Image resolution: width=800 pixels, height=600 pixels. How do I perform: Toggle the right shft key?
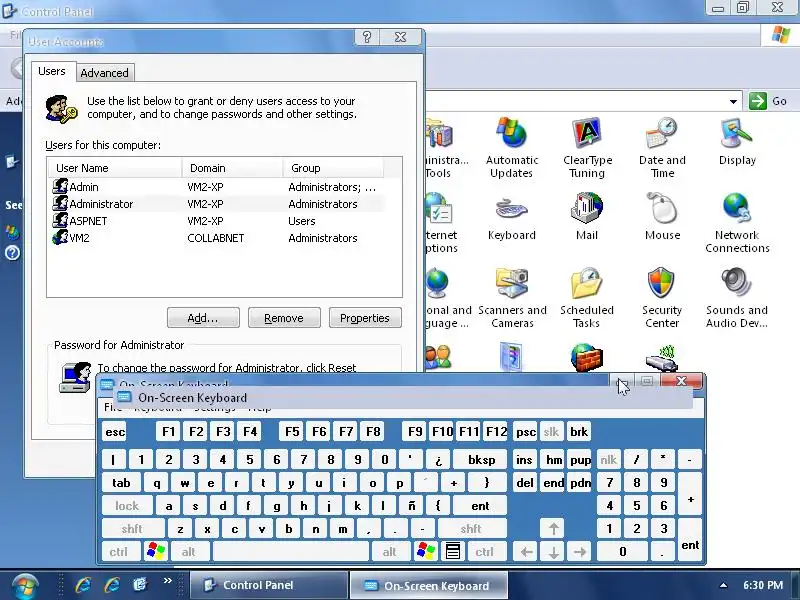471,529
